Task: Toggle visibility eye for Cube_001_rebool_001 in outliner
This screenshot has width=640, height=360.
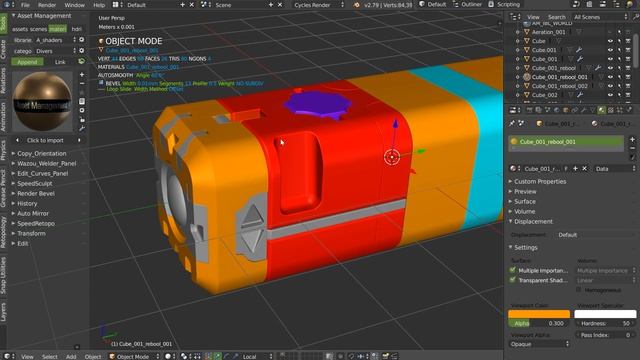Action: (610, 77)
